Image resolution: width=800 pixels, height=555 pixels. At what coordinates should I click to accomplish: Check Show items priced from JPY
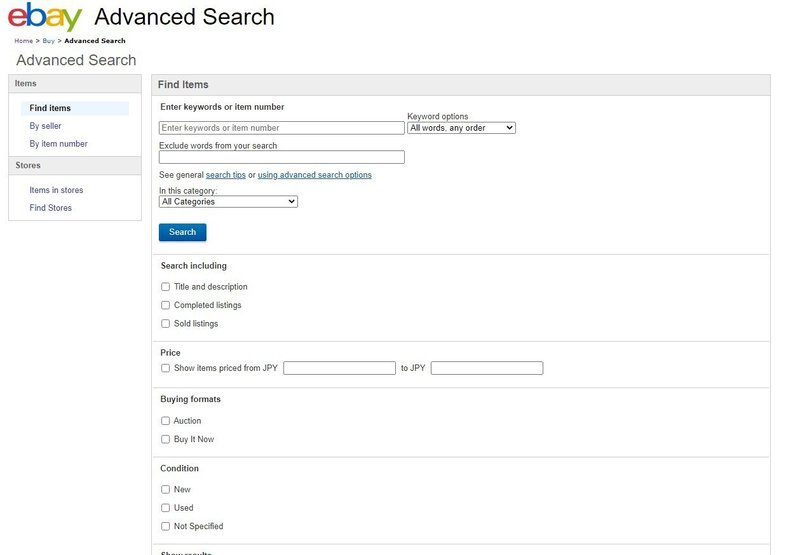click(165, 368)
